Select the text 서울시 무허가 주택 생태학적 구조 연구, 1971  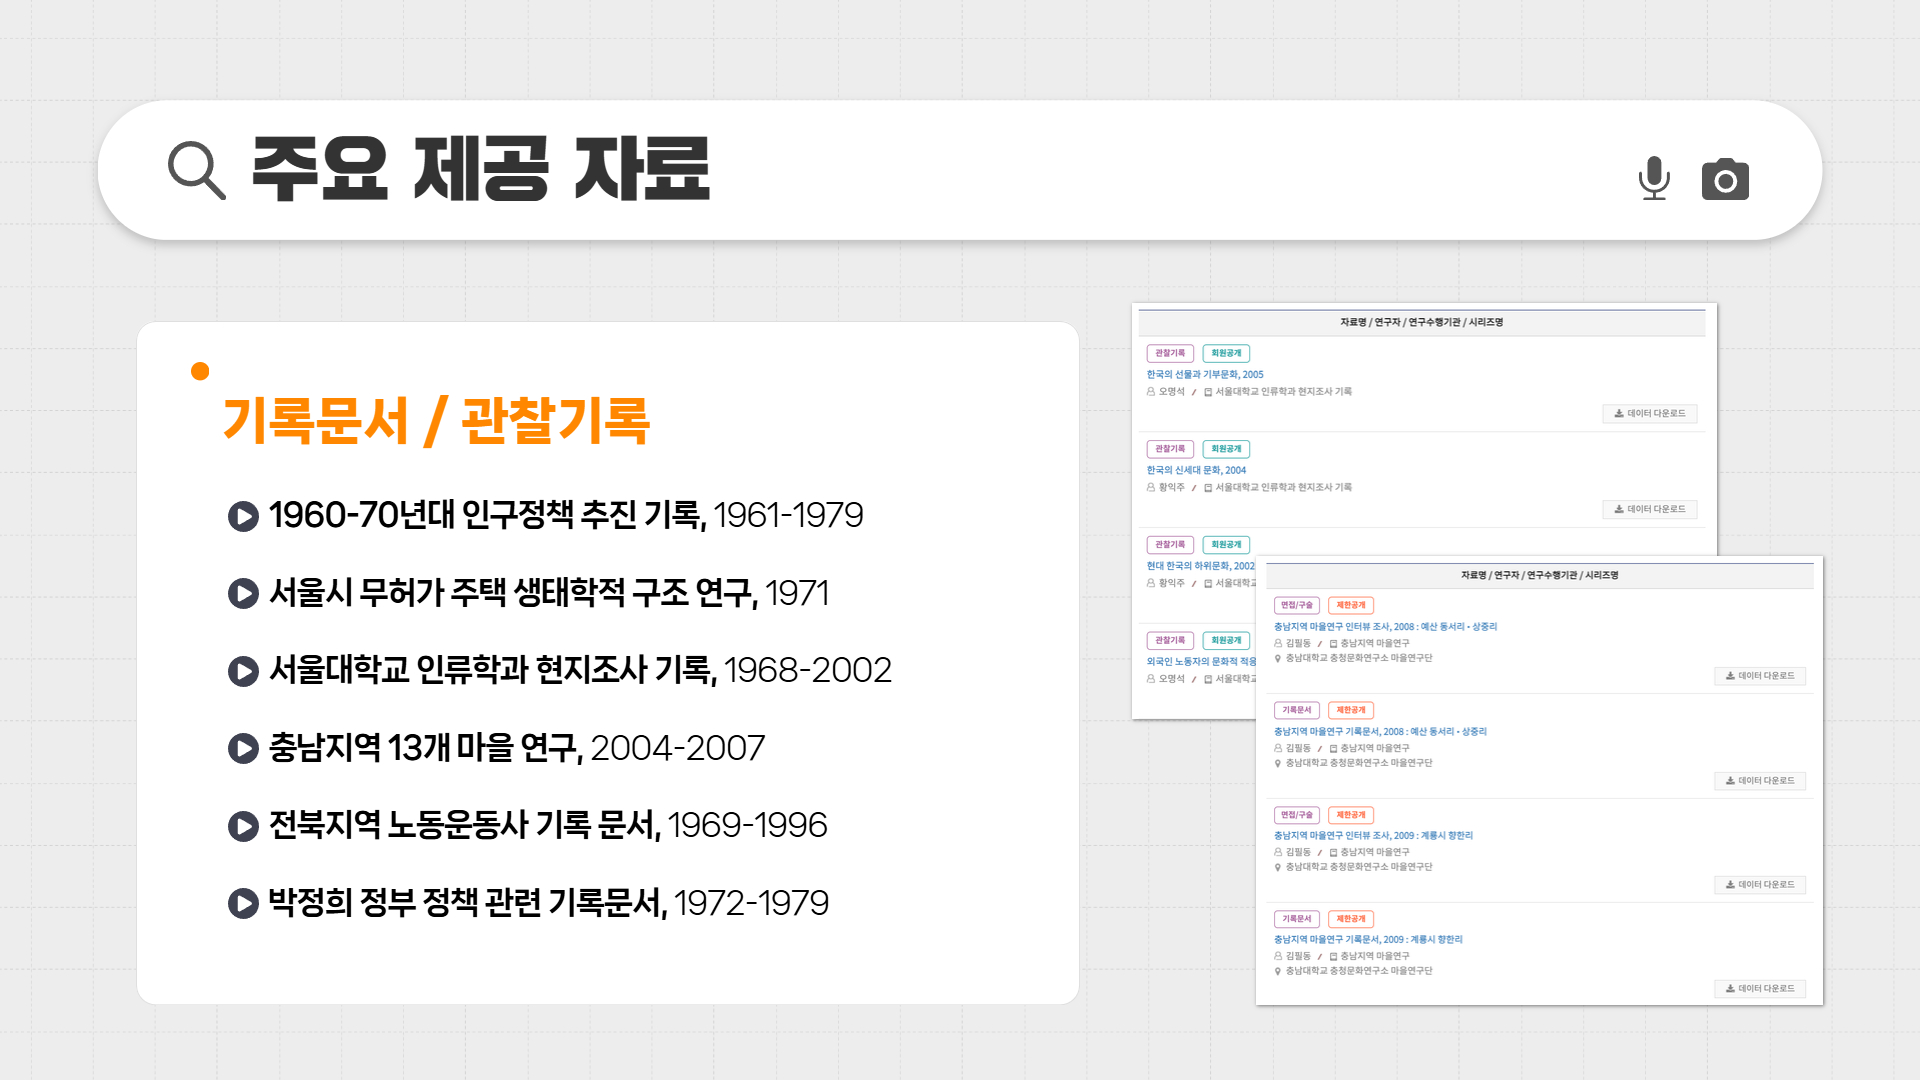click(x=549, y=594)
